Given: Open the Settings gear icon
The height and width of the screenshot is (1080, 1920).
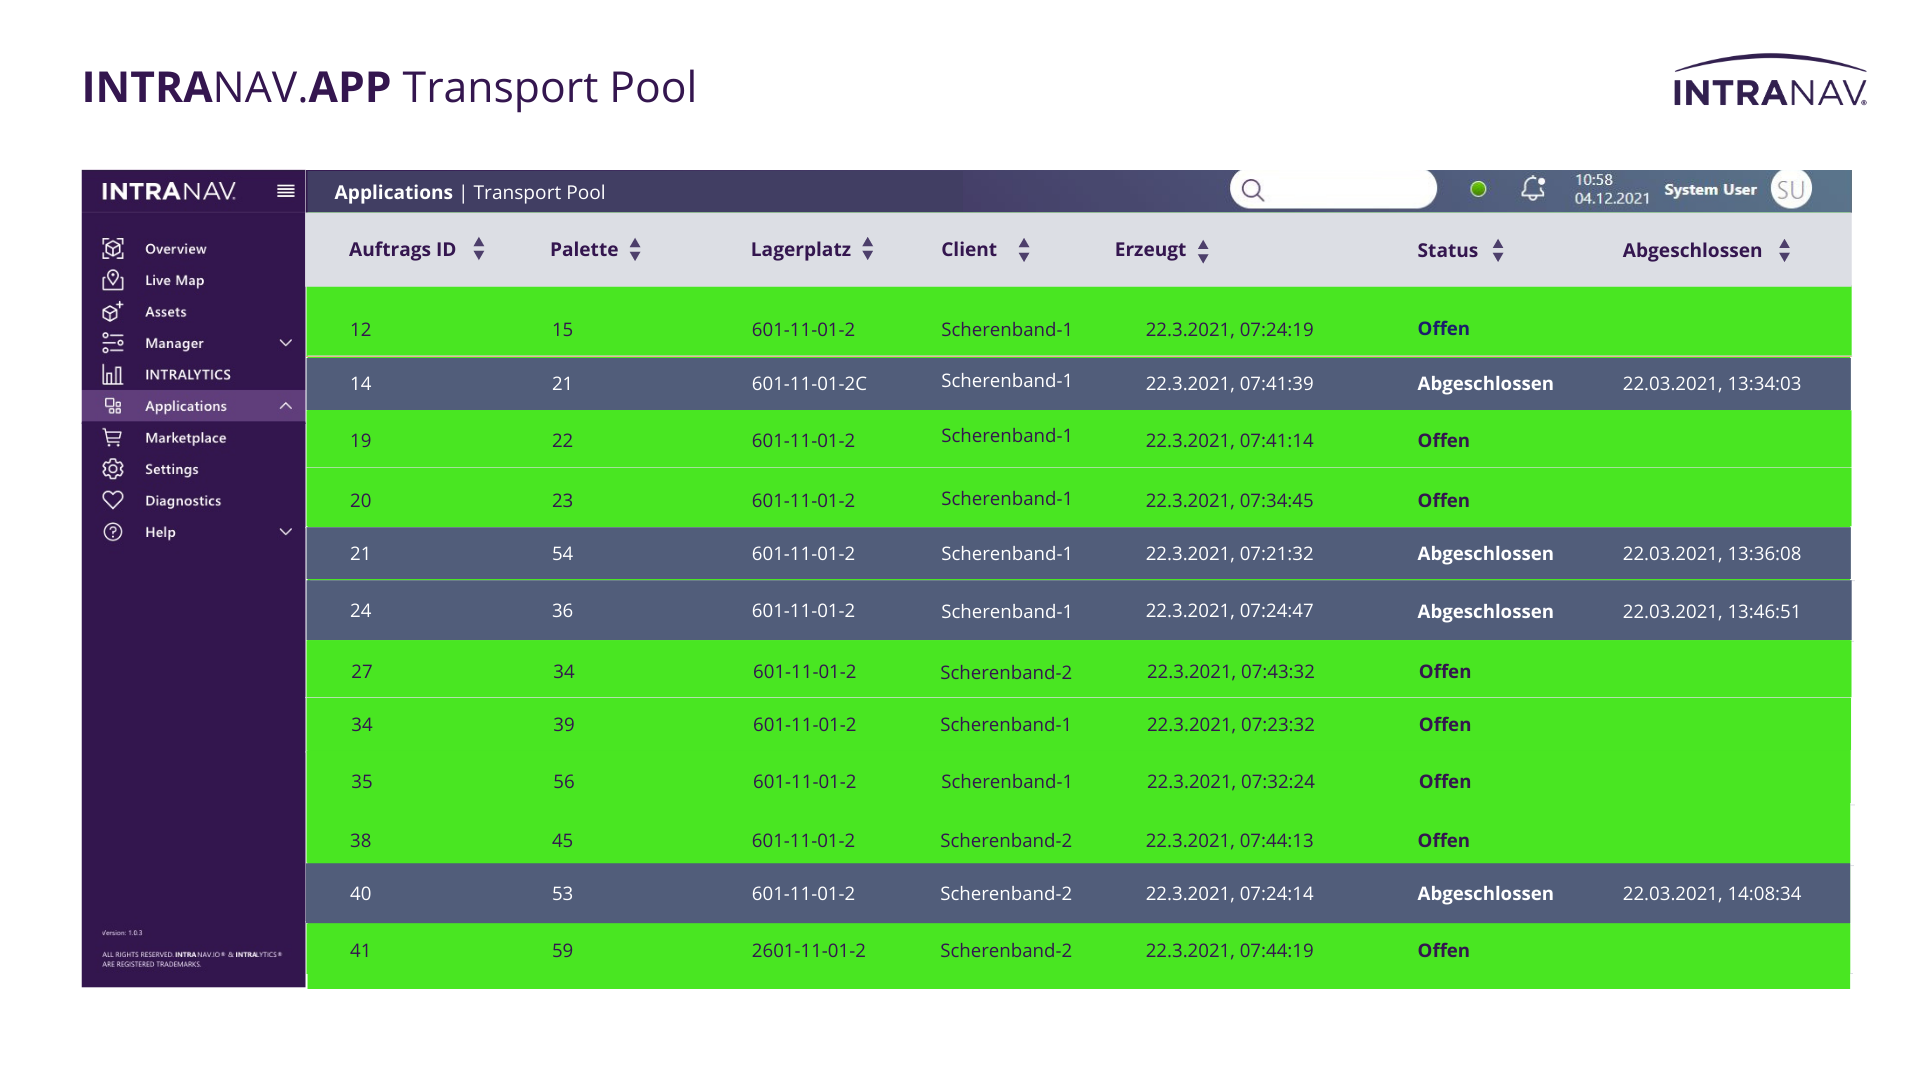Looking at the screenshot, I should pyautogui.click(x=113, y=469).
